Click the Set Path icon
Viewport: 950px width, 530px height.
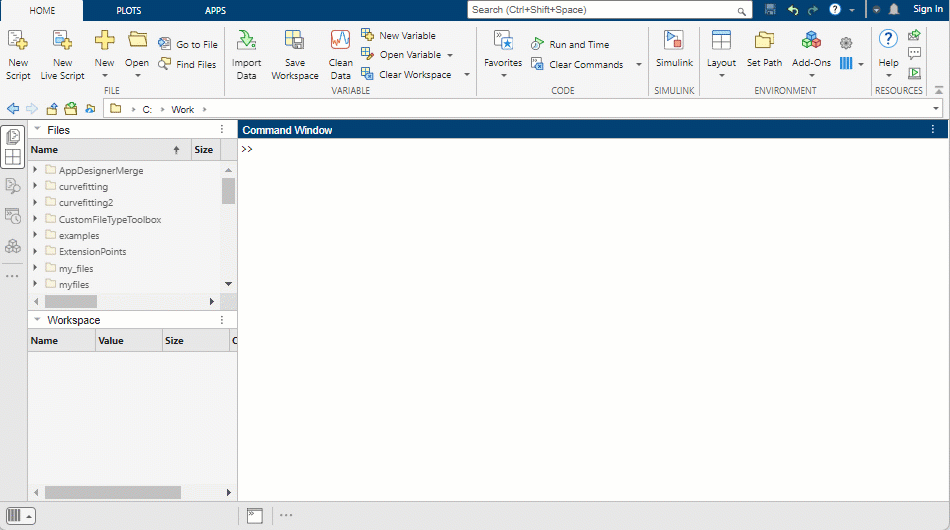764,42
